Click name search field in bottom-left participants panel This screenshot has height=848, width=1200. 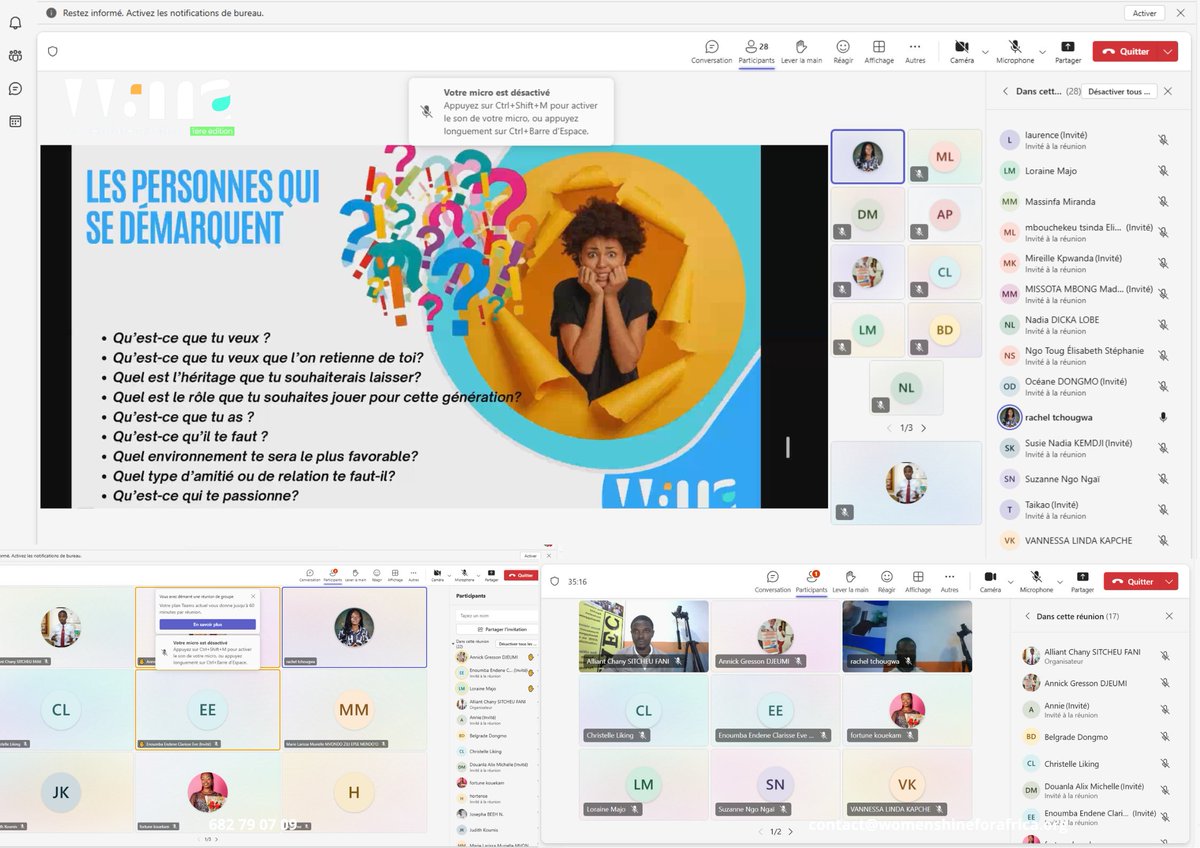tap(498, 615)
